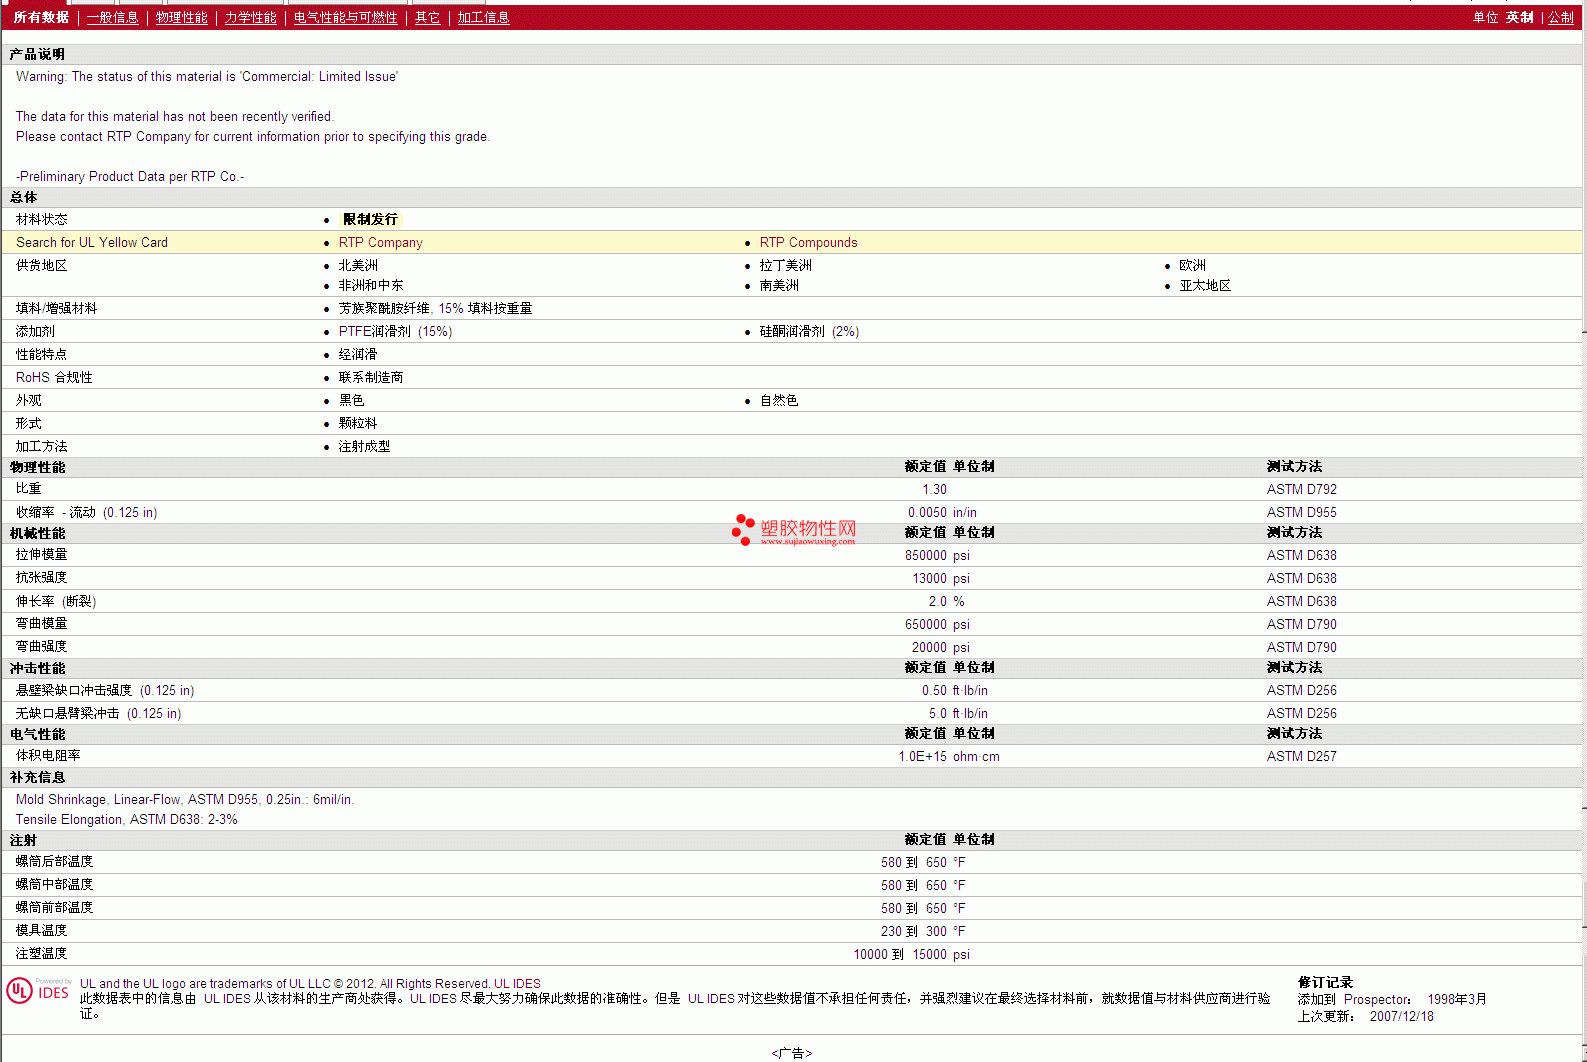1587x1062 pixels.
Task: Click the 上次更新 date 2007/12/18
Action: pyautogui.click(x=1402, y=1017)
